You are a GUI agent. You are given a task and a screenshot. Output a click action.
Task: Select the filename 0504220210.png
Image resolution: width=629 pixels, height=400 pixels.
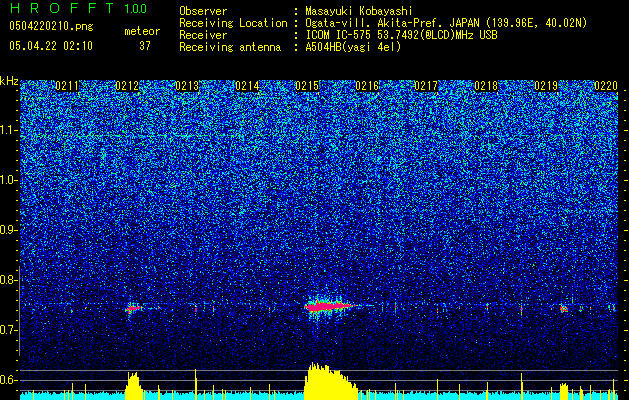[51, 26]
